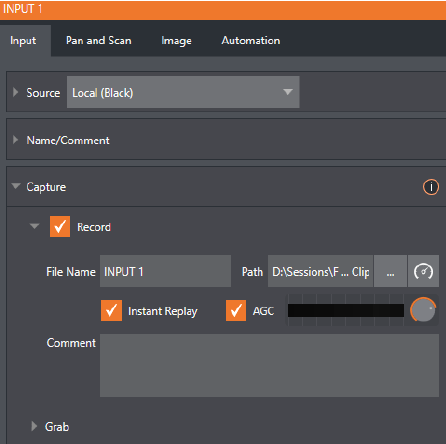446x444 pixels.
Task: Open the Source dropdown list
Action: (183, 92)
